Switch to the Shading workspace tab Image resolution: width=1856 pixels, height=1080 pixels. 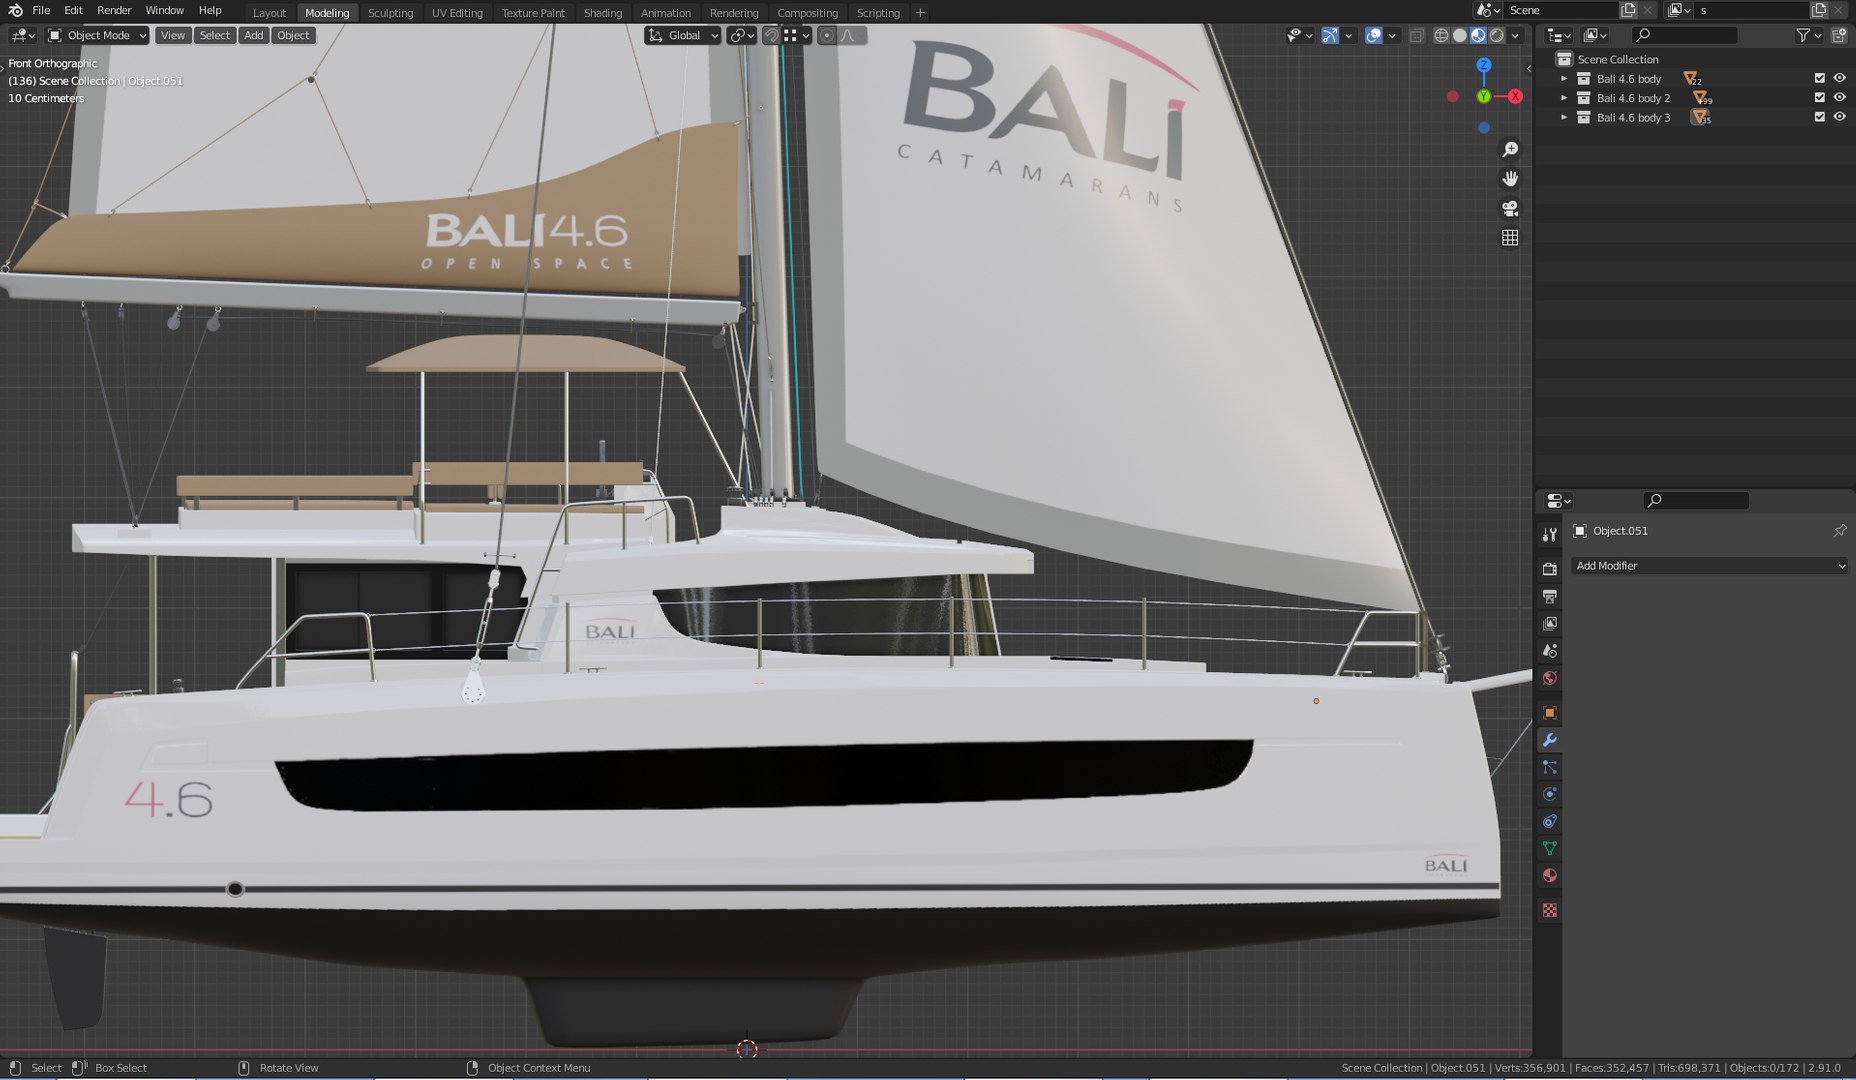(x=603, y=13)
